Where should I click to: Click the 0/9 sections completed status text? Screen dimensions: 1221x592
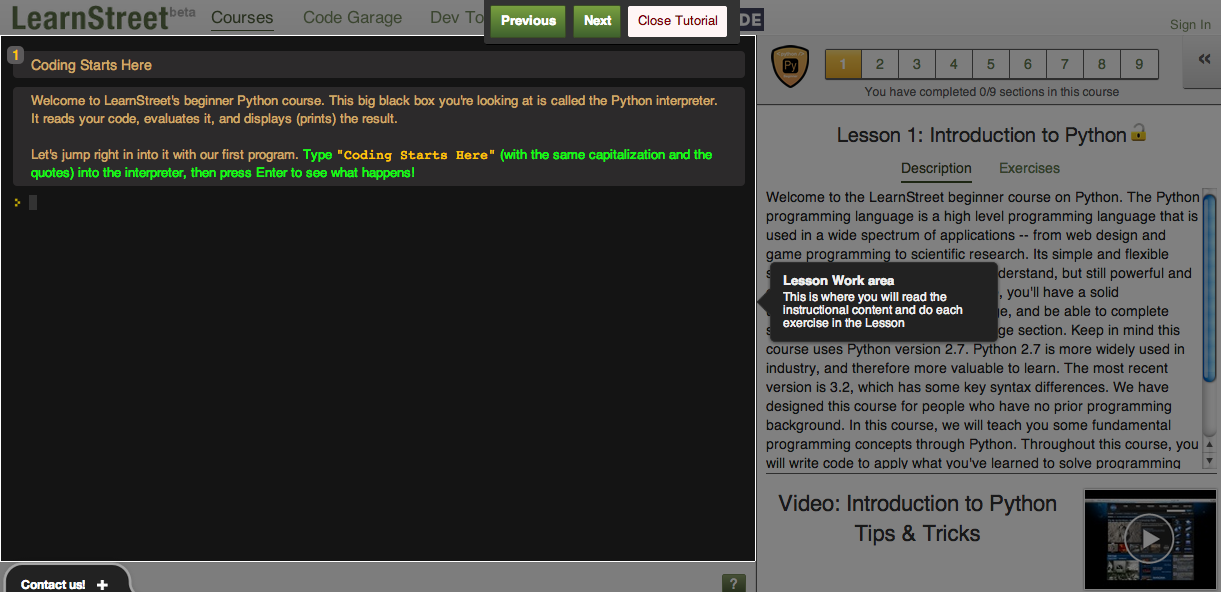(x=992, y=91)
